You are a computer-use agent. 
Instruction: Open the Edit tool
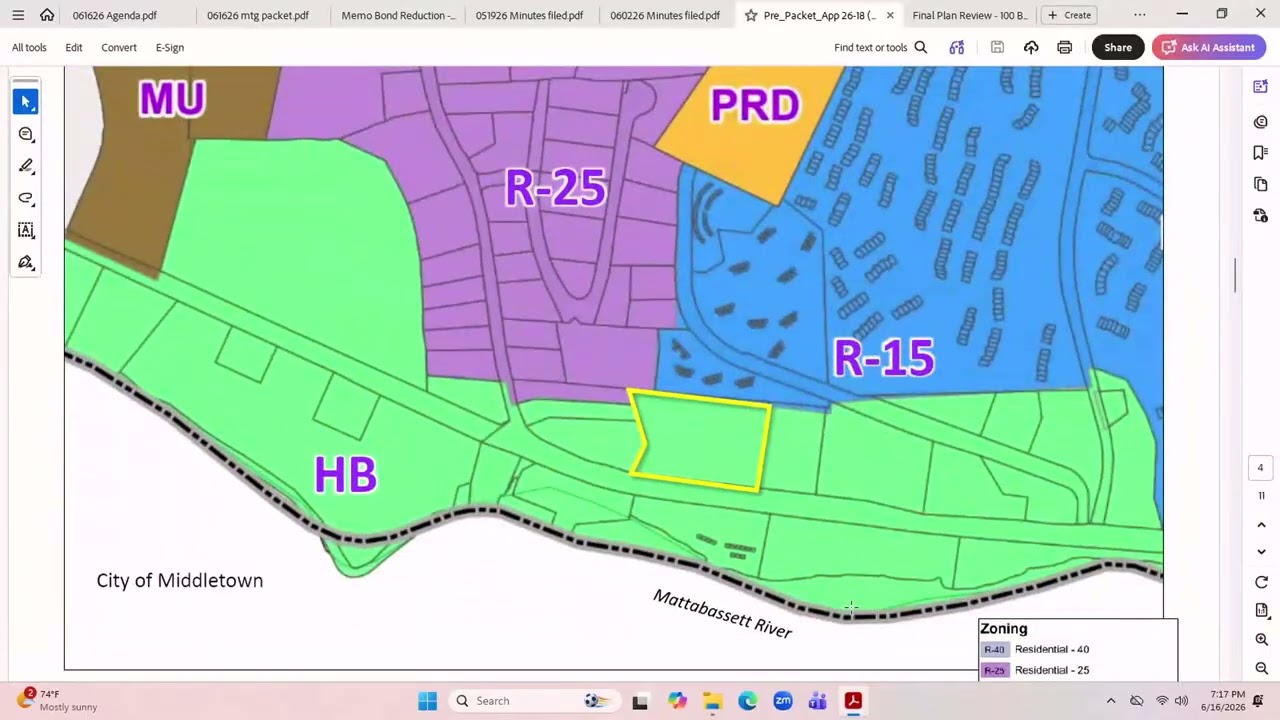pyautogui.click(x=74, y=47)
